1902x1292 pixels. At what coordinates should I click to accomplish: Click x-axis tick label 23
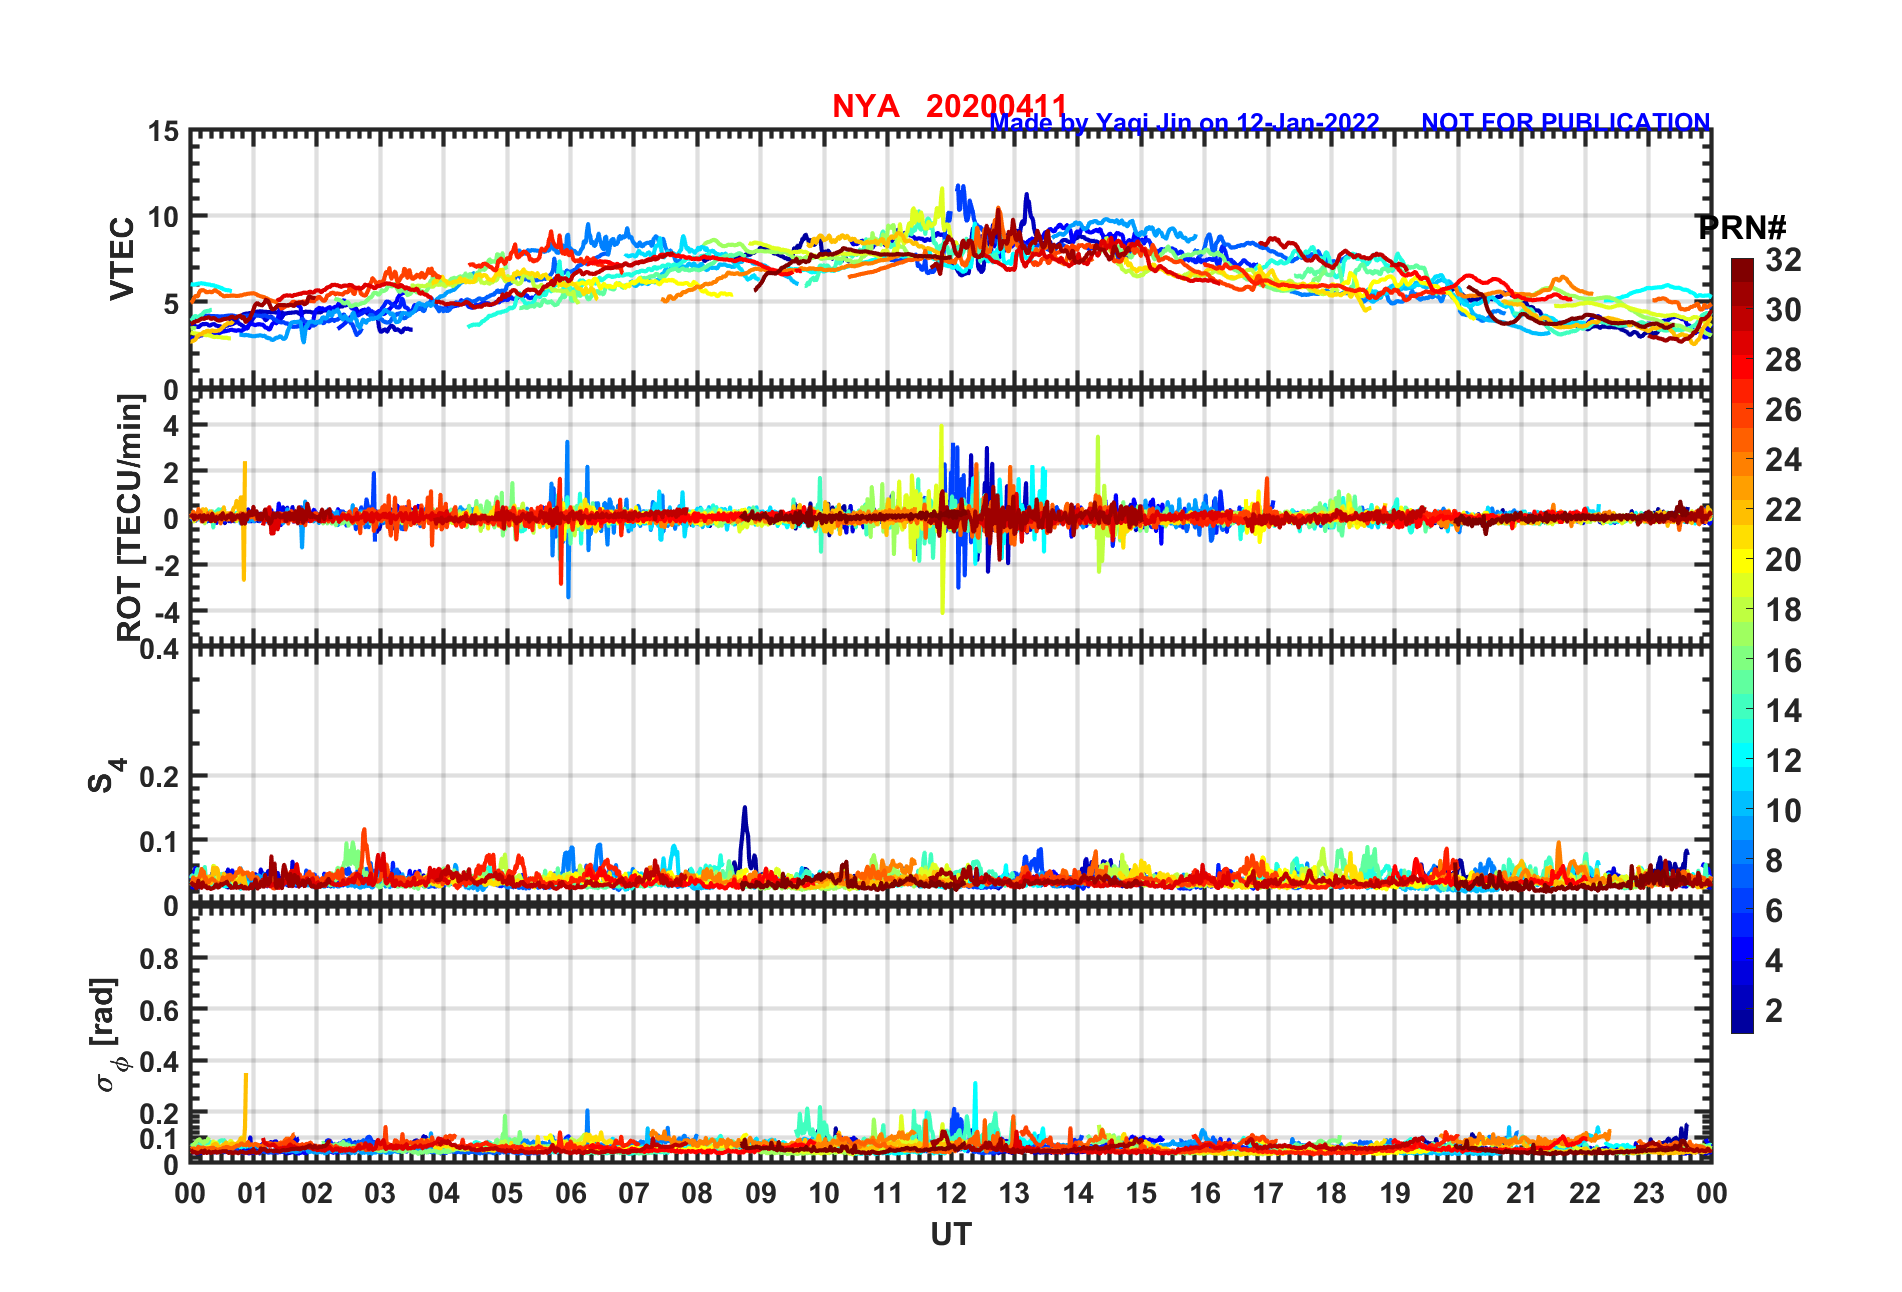pyautogui.click(x=1648, y=1193)
